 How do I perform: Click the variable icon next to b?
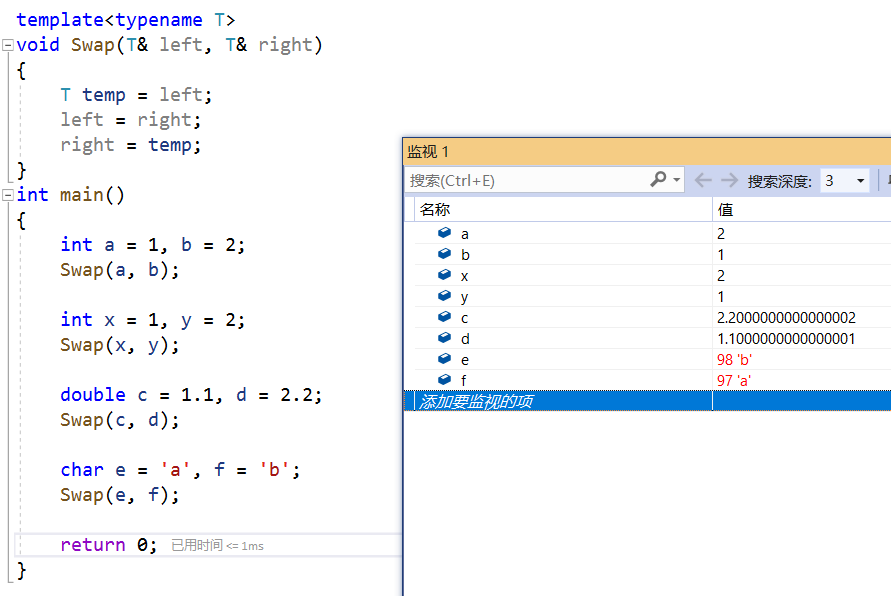tap(444, 254)
